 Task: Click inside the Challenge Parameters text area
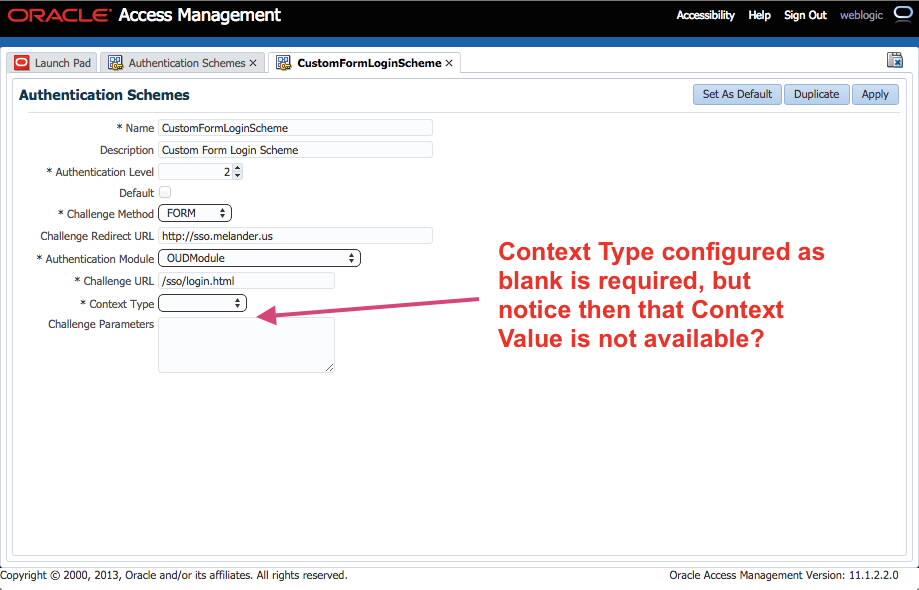[x=245, y=345]
